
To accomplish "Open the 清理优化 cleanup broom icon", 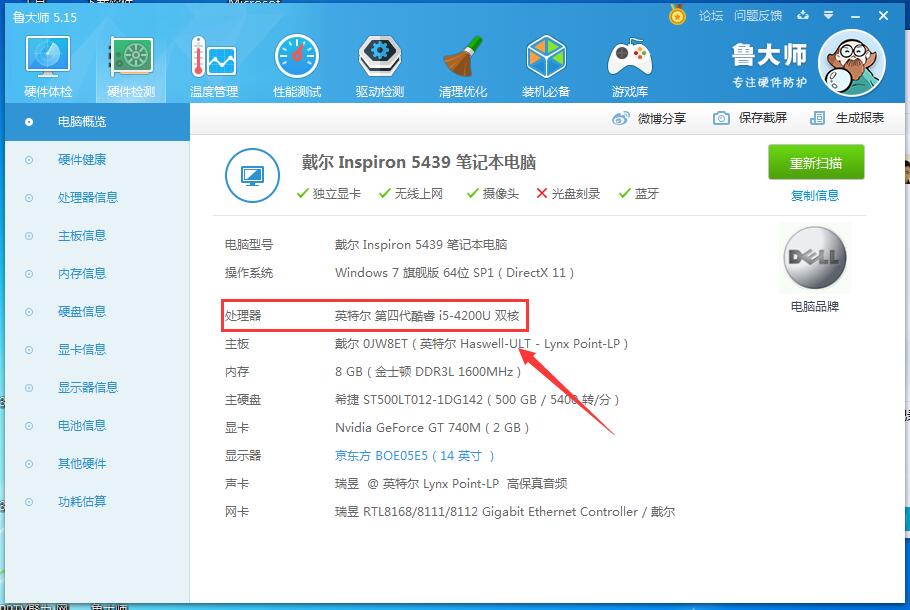I will (x=463, y=66).
